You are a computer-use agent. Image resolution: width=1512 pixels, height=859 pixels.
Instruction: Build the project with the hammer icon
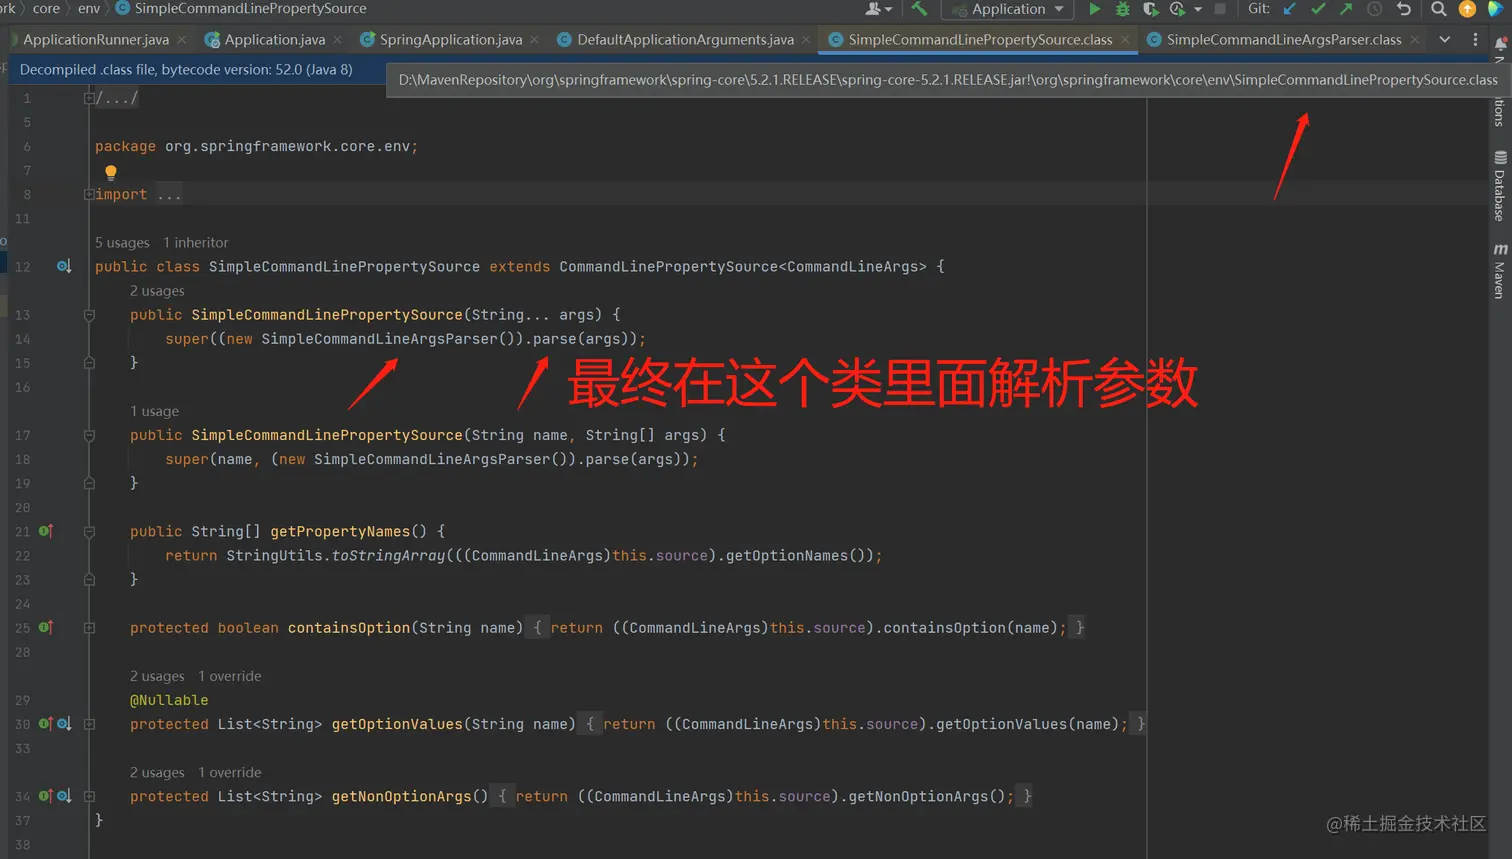coord(920,9)
